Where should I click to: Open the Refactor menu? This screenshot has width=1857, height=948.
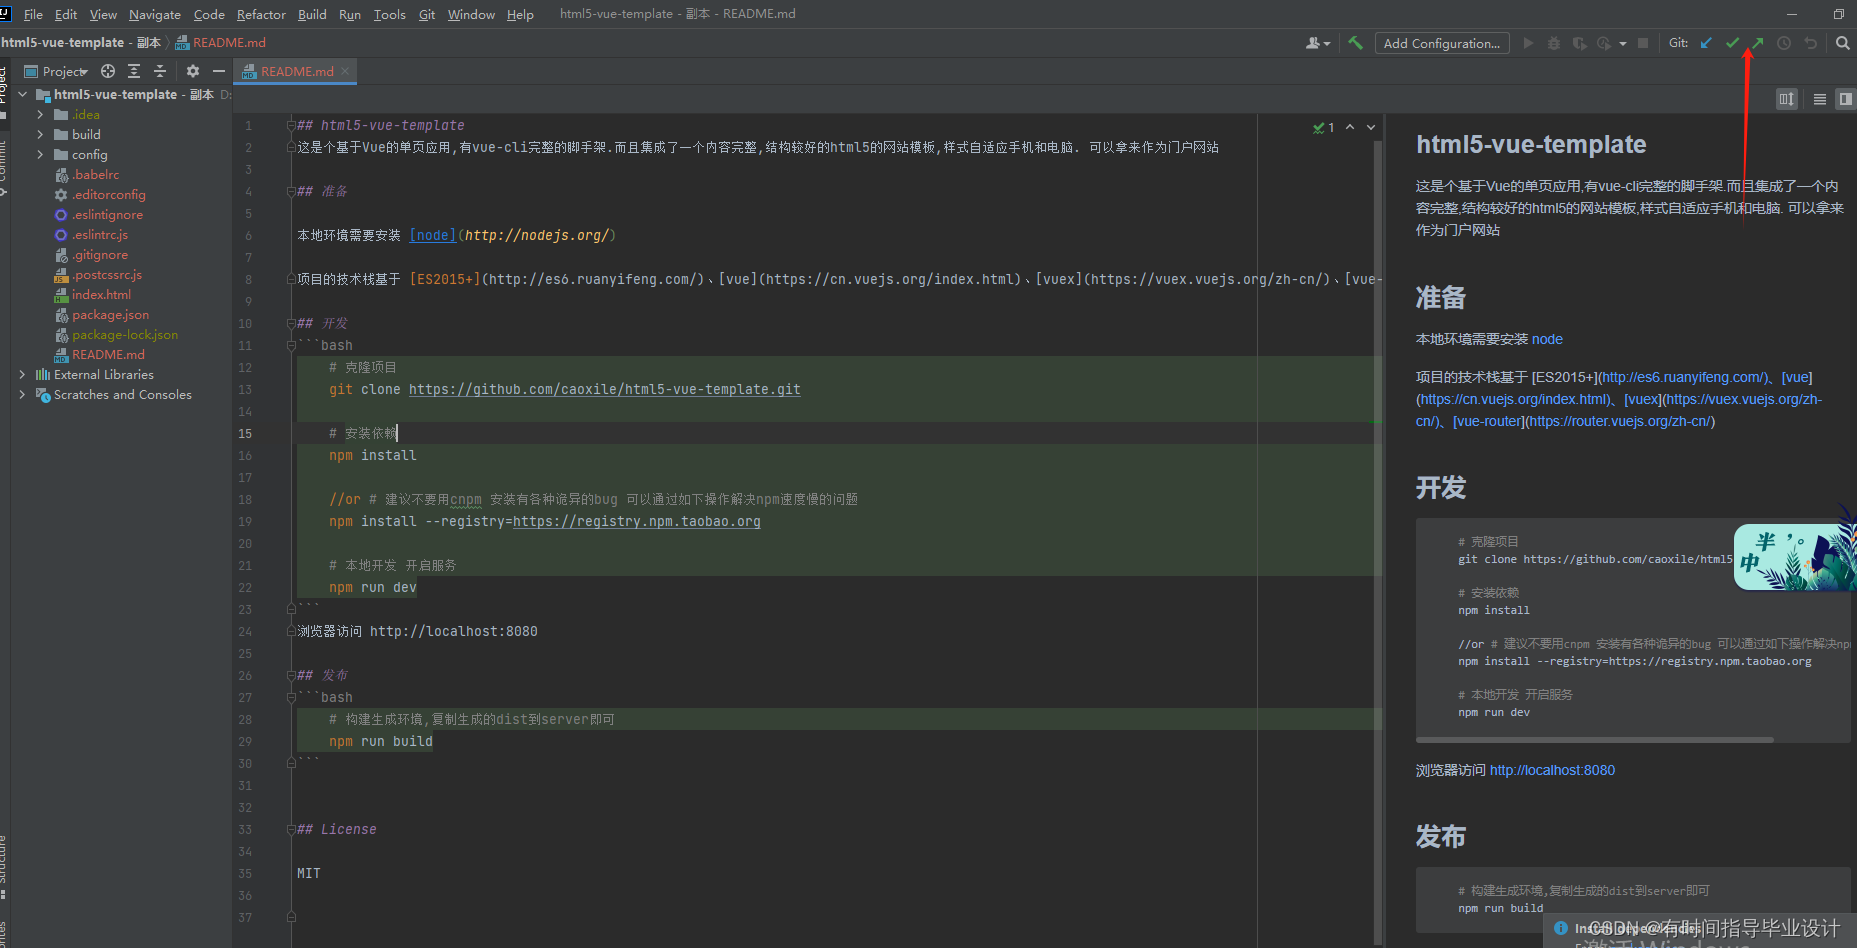tap(261, 14)
